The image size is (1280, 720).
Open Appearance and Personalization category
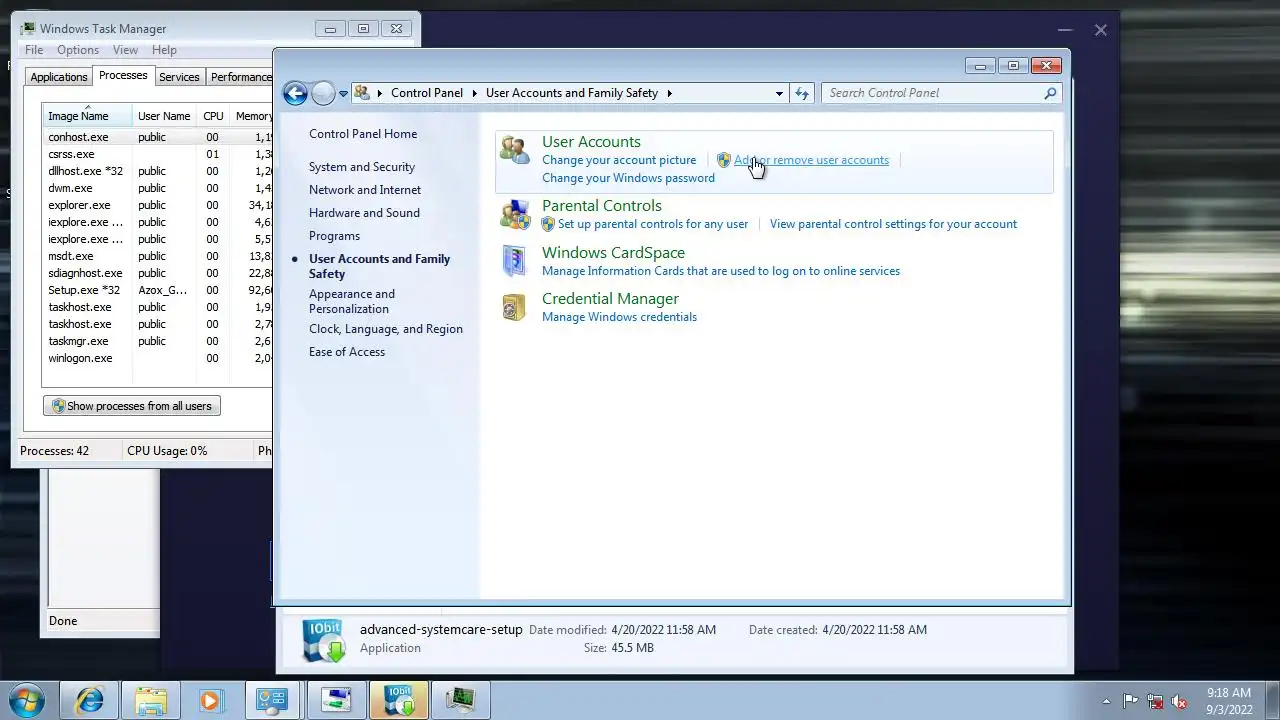[352, 301]
